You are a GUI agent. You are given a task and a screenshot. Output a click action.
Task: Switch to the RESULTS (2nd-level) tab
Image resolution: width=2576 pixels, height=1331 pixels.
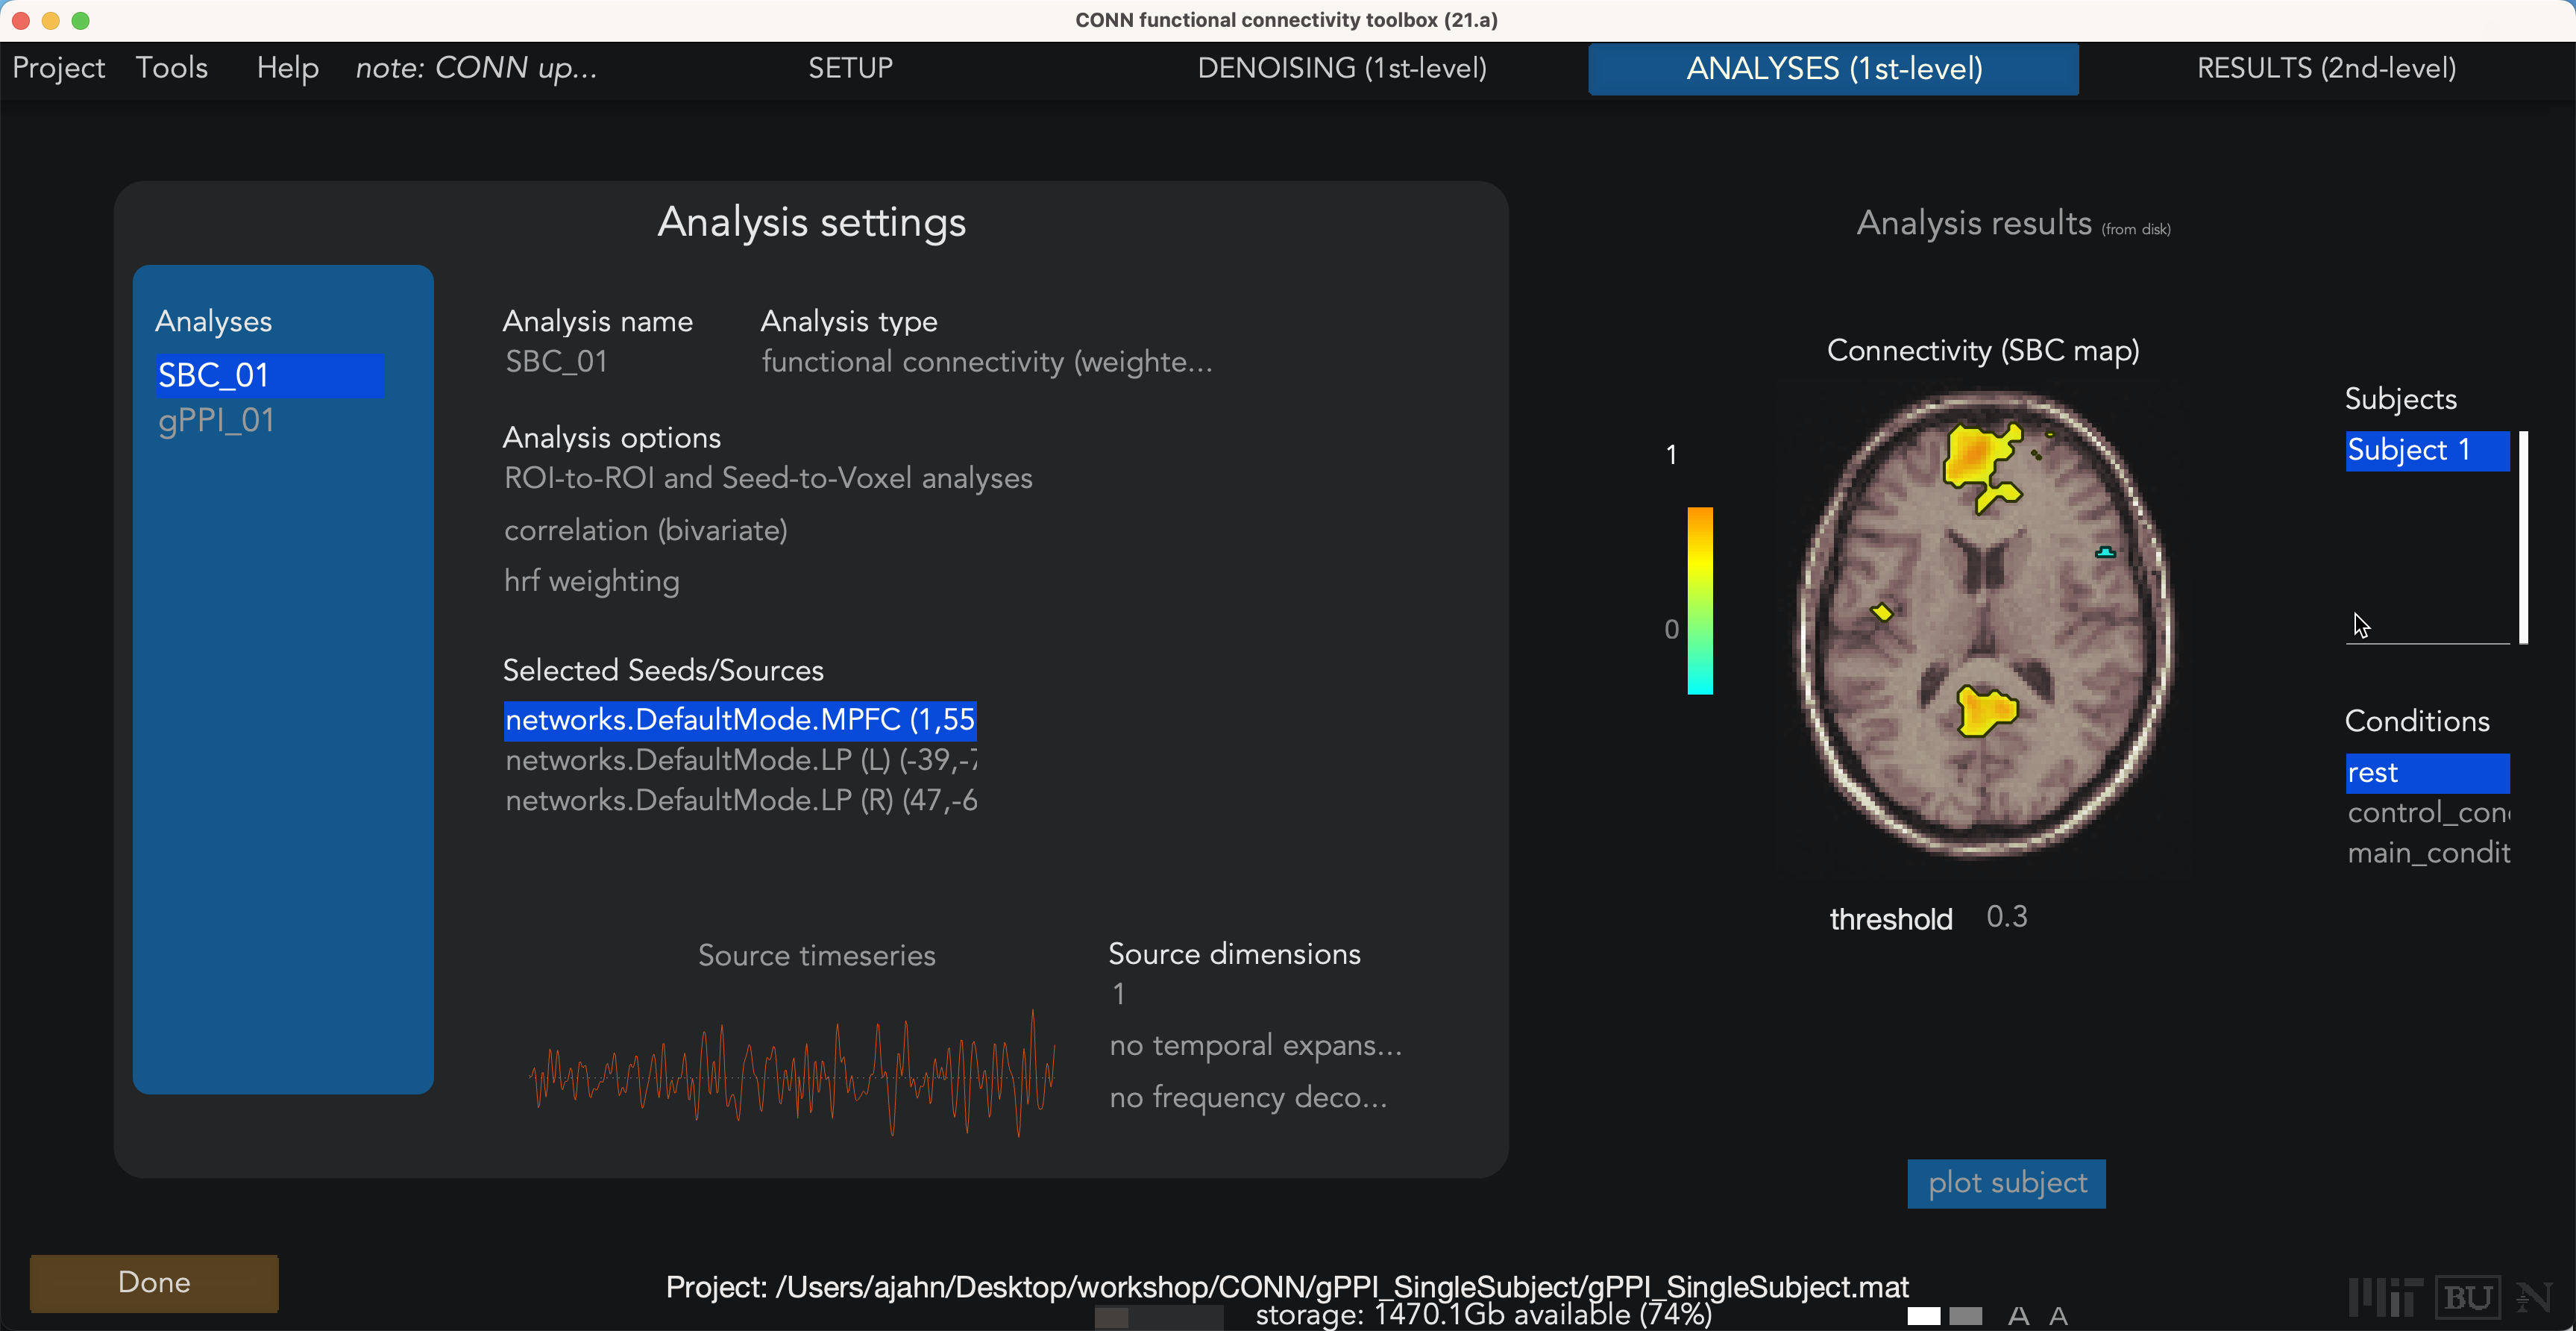pos(2326,68)
